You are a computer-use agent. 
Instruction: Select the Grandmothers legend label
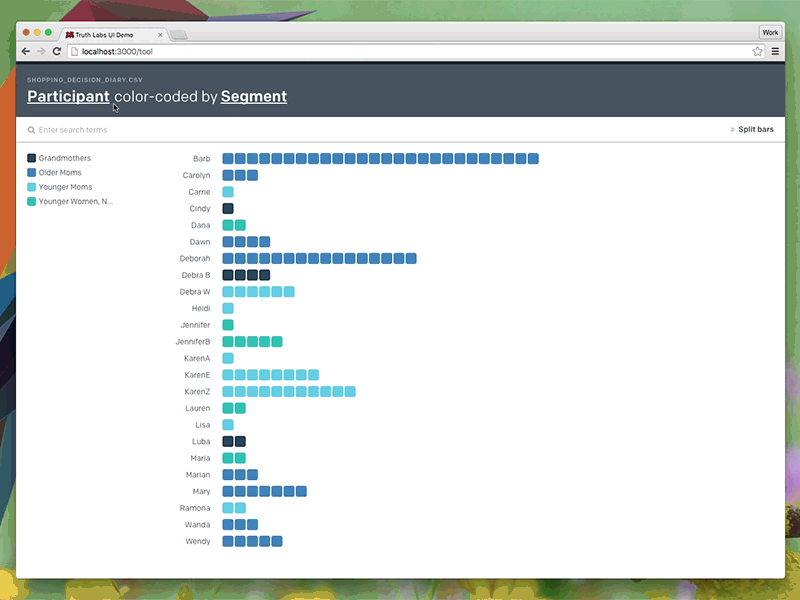coord(65,158)
